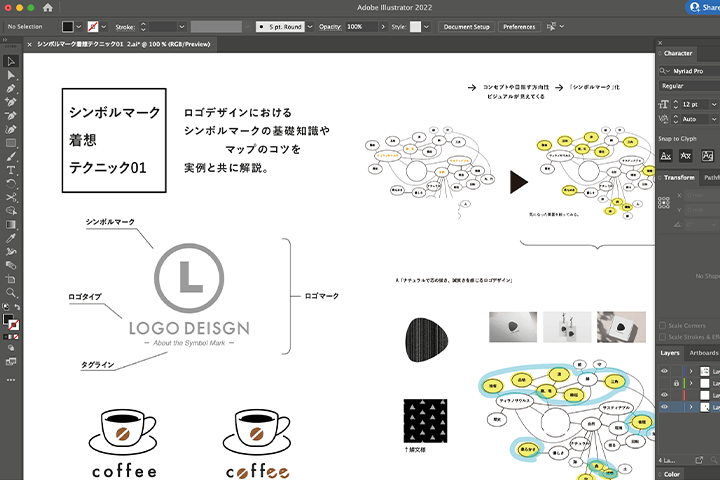Select the シンボルマーク document tab
This screenshot has height=480, width=720.
pyautogui.click(x=124, y=44)
